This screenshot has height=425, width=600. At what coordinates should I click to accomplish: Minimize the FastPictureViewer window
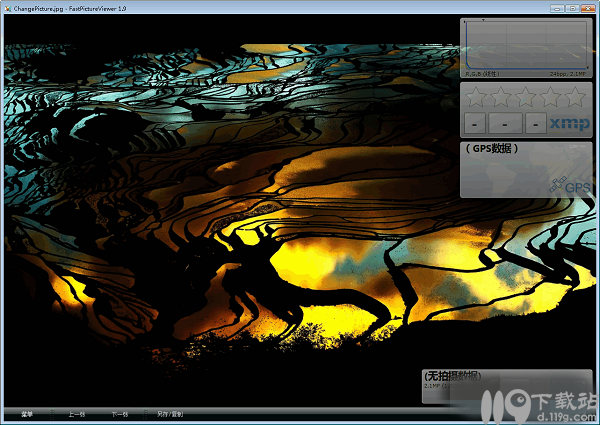557,8
